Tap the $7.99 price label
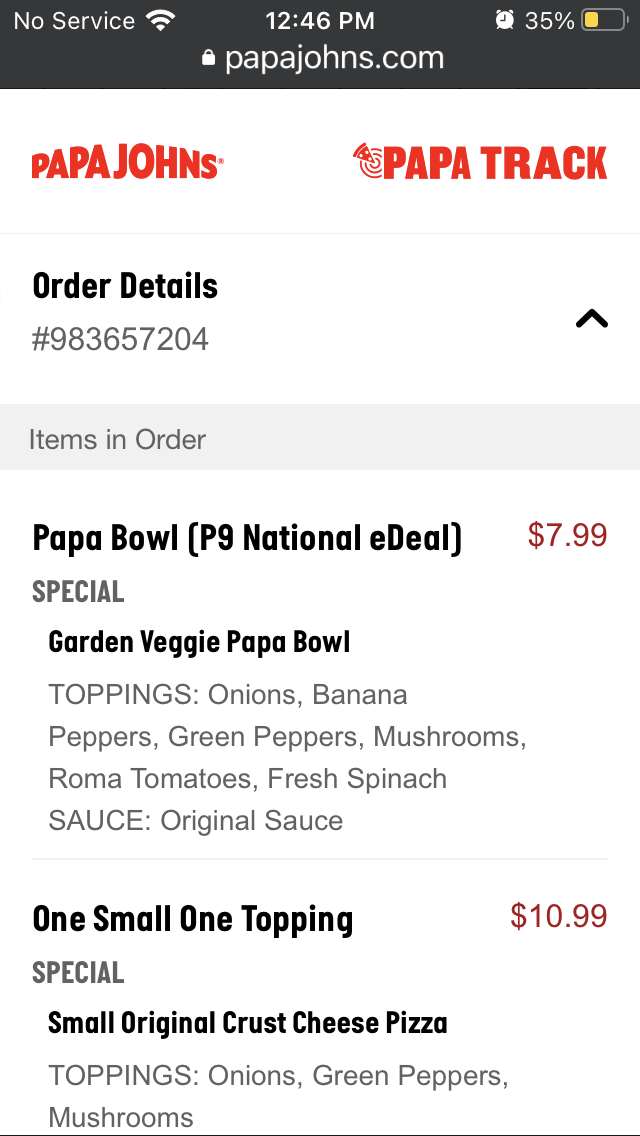This screenshot has width=640, height=1136. coord(567,536)
